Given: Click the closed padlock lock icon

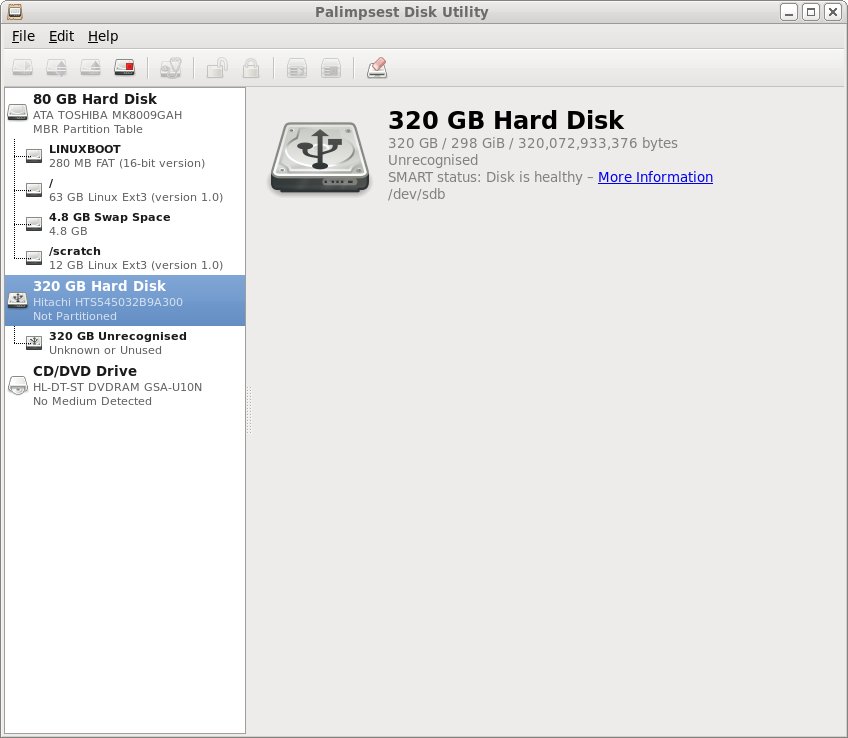Looking at the screenshot, I should pyautogui.click(x=251, y=68).
